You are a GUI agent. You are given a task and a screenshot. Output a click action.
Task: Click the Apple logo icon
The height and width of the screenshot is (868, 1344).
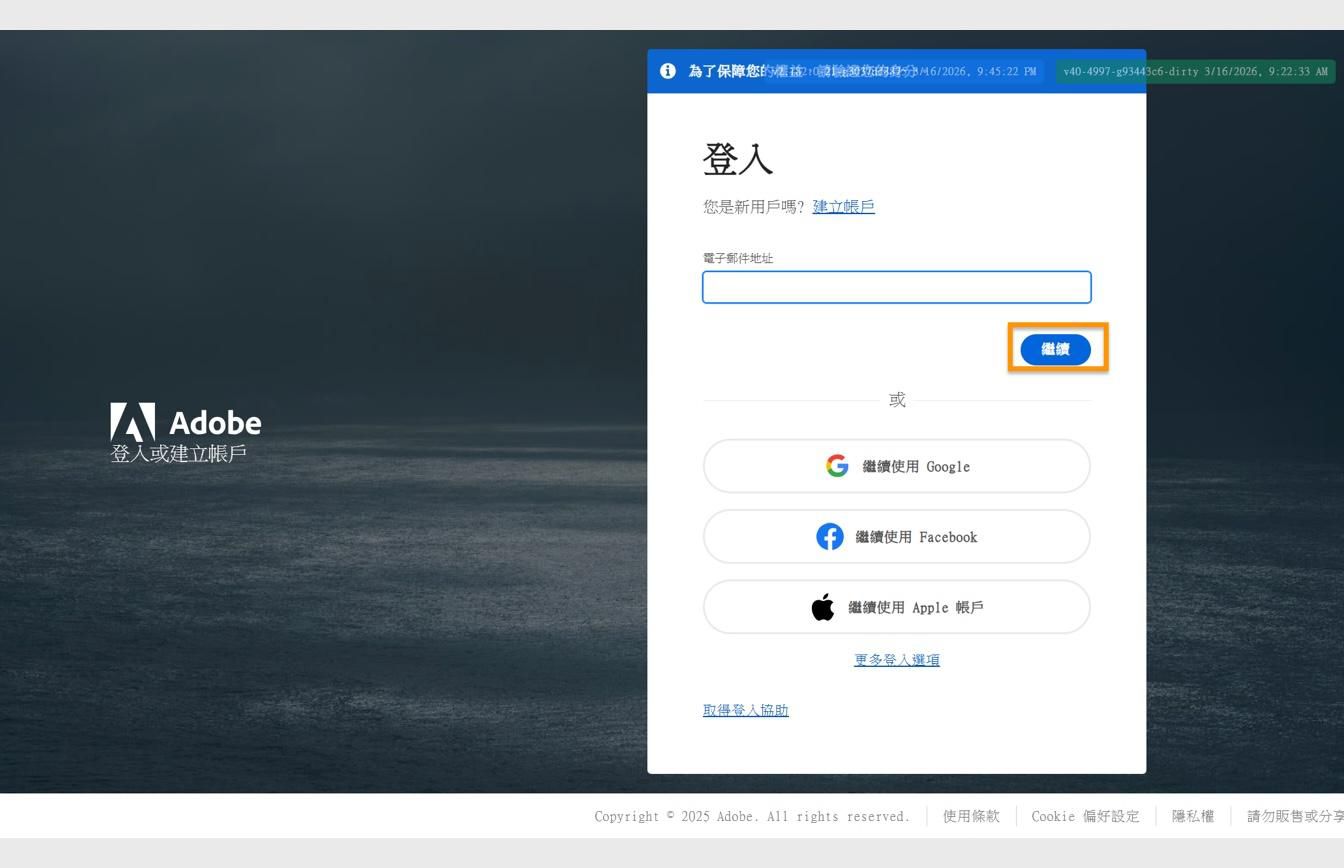[823, 605]
